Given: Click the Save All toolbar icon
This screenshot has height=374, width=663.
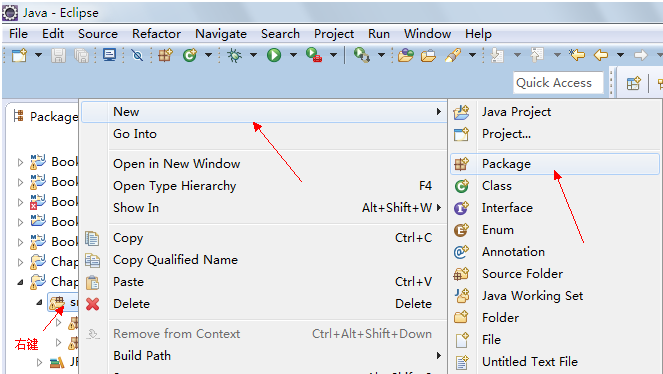Looking at the screenshot, I should [81, 55].
